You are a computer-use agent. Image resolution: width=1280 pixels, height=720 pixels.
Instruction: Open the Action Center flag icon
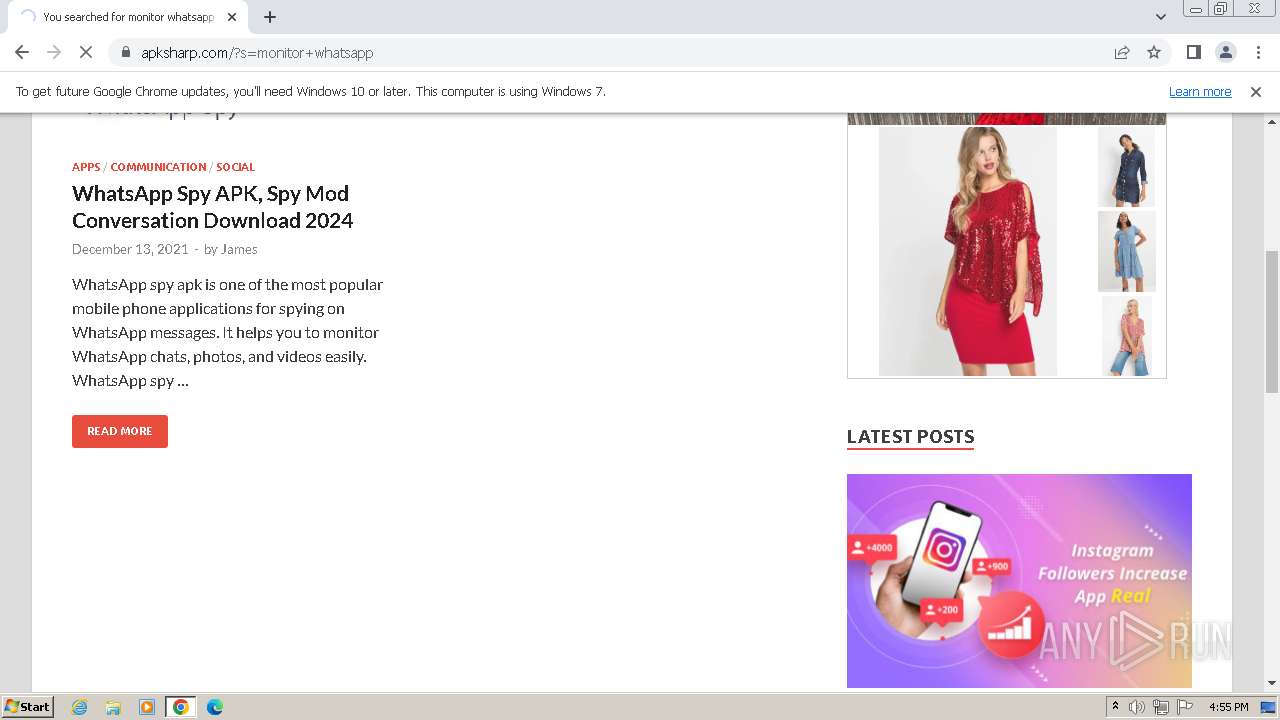(x=1185, y=707)
